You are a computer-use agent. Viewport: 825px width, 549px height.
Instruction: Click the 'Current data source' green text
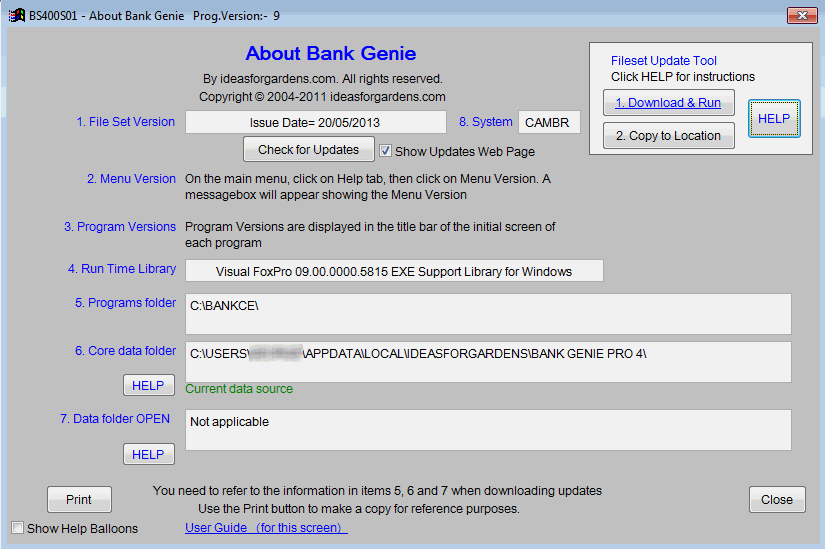coord(239,389)
